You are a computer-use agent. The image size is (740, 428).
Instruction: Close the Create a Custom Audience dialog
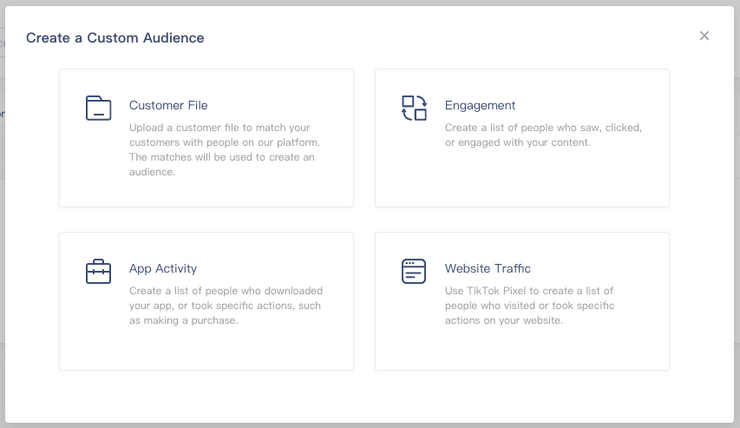coord(704,36)
